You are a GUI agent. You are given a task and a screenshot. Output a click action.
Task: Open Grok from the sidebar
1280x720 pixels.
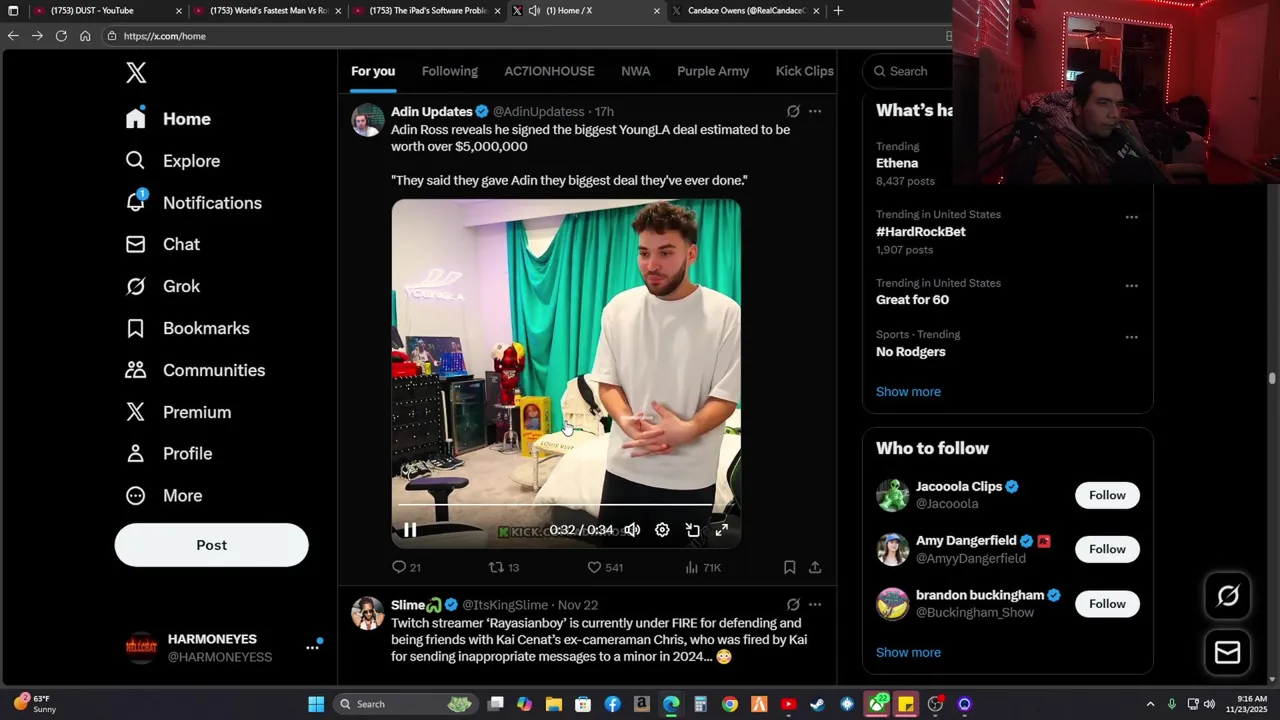click(x=162, y=286)
